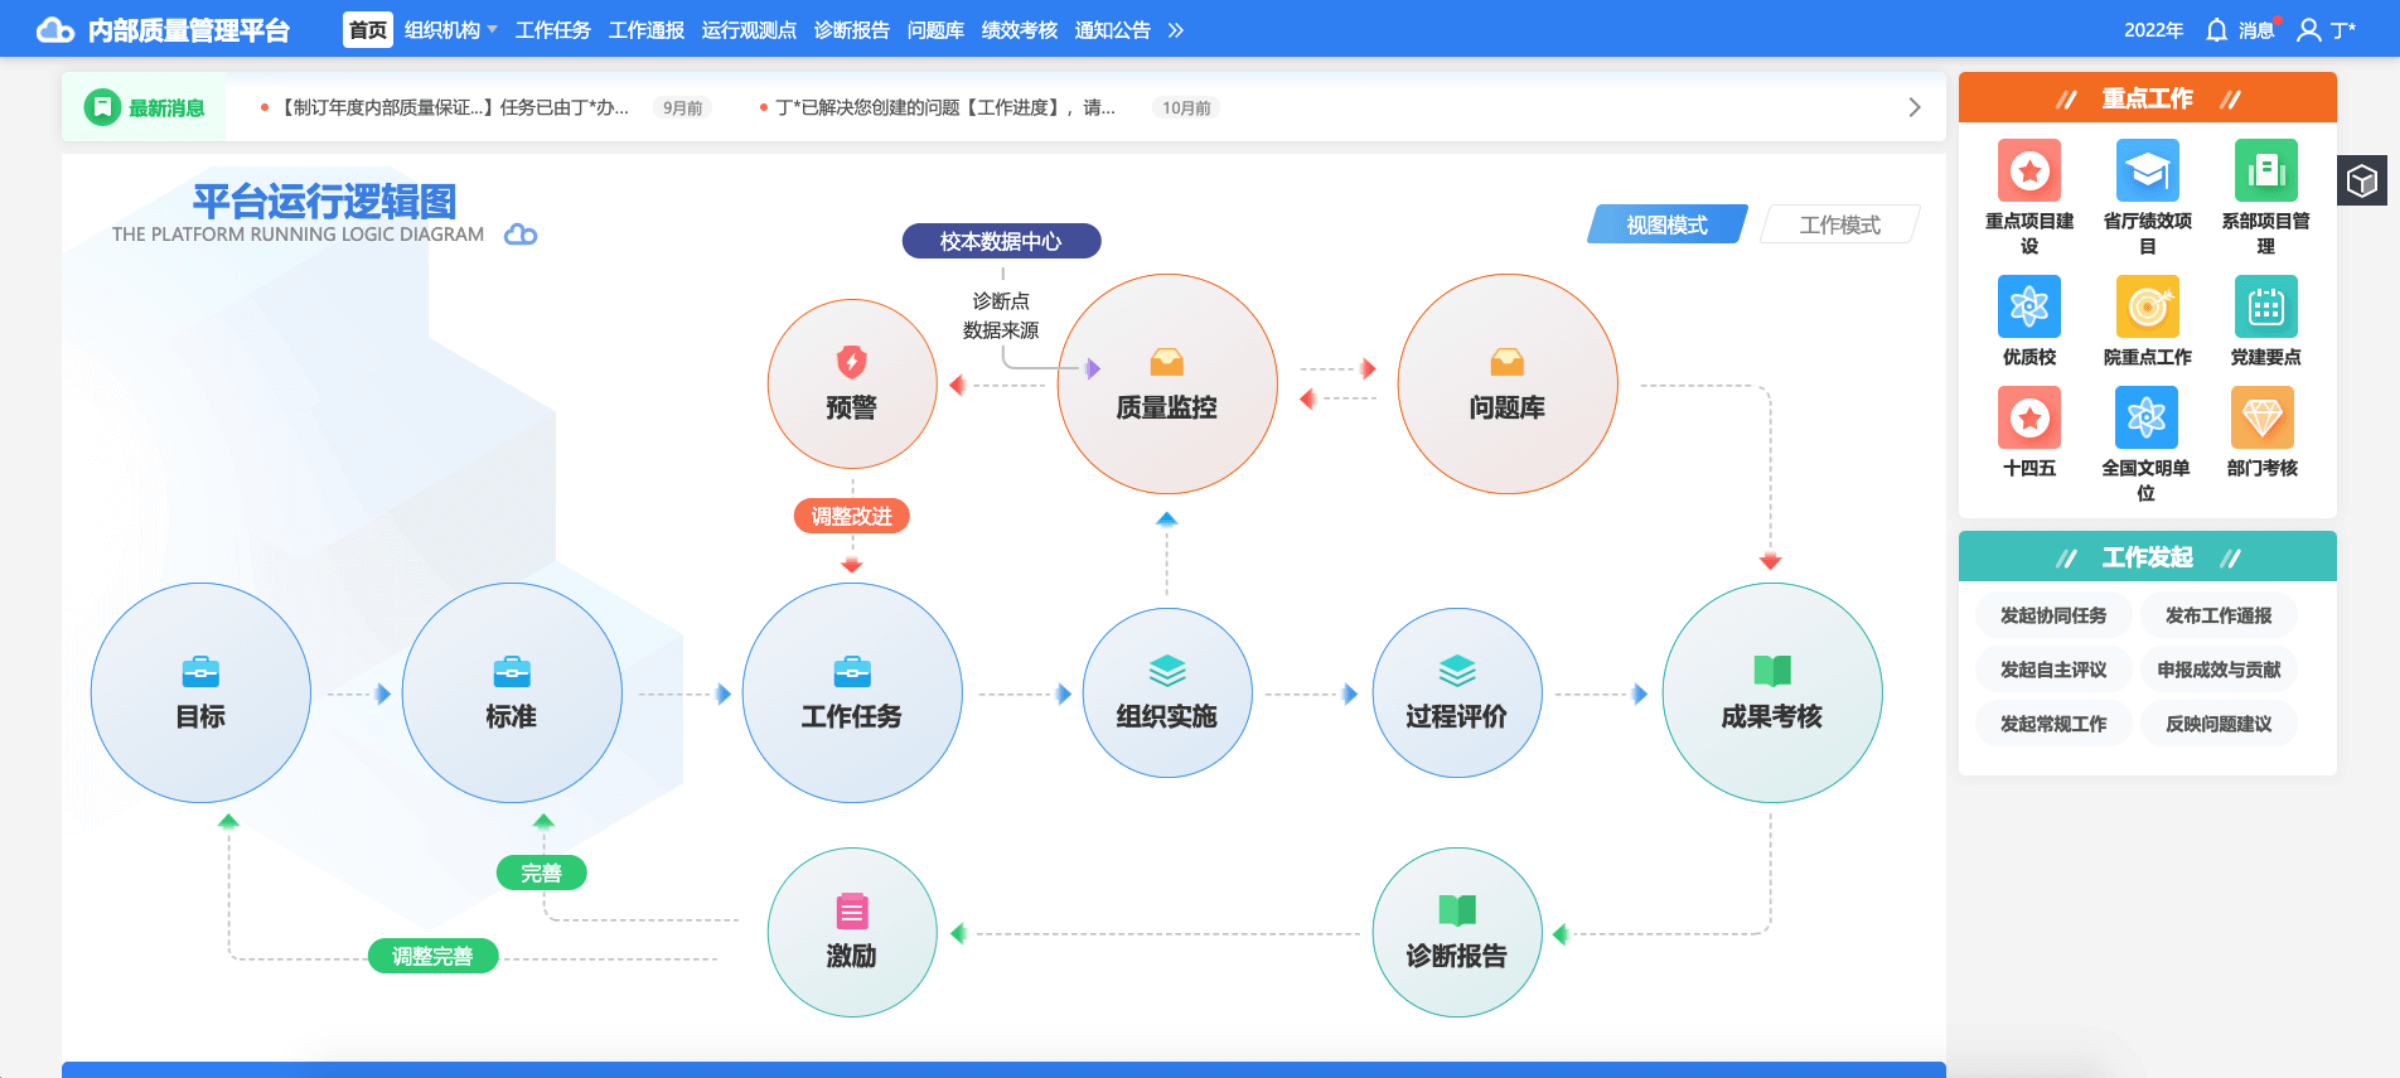The image size is (2400, 1078).
Task: Select the 优质校 atom icon
Action: click(x=2029, y=307)
